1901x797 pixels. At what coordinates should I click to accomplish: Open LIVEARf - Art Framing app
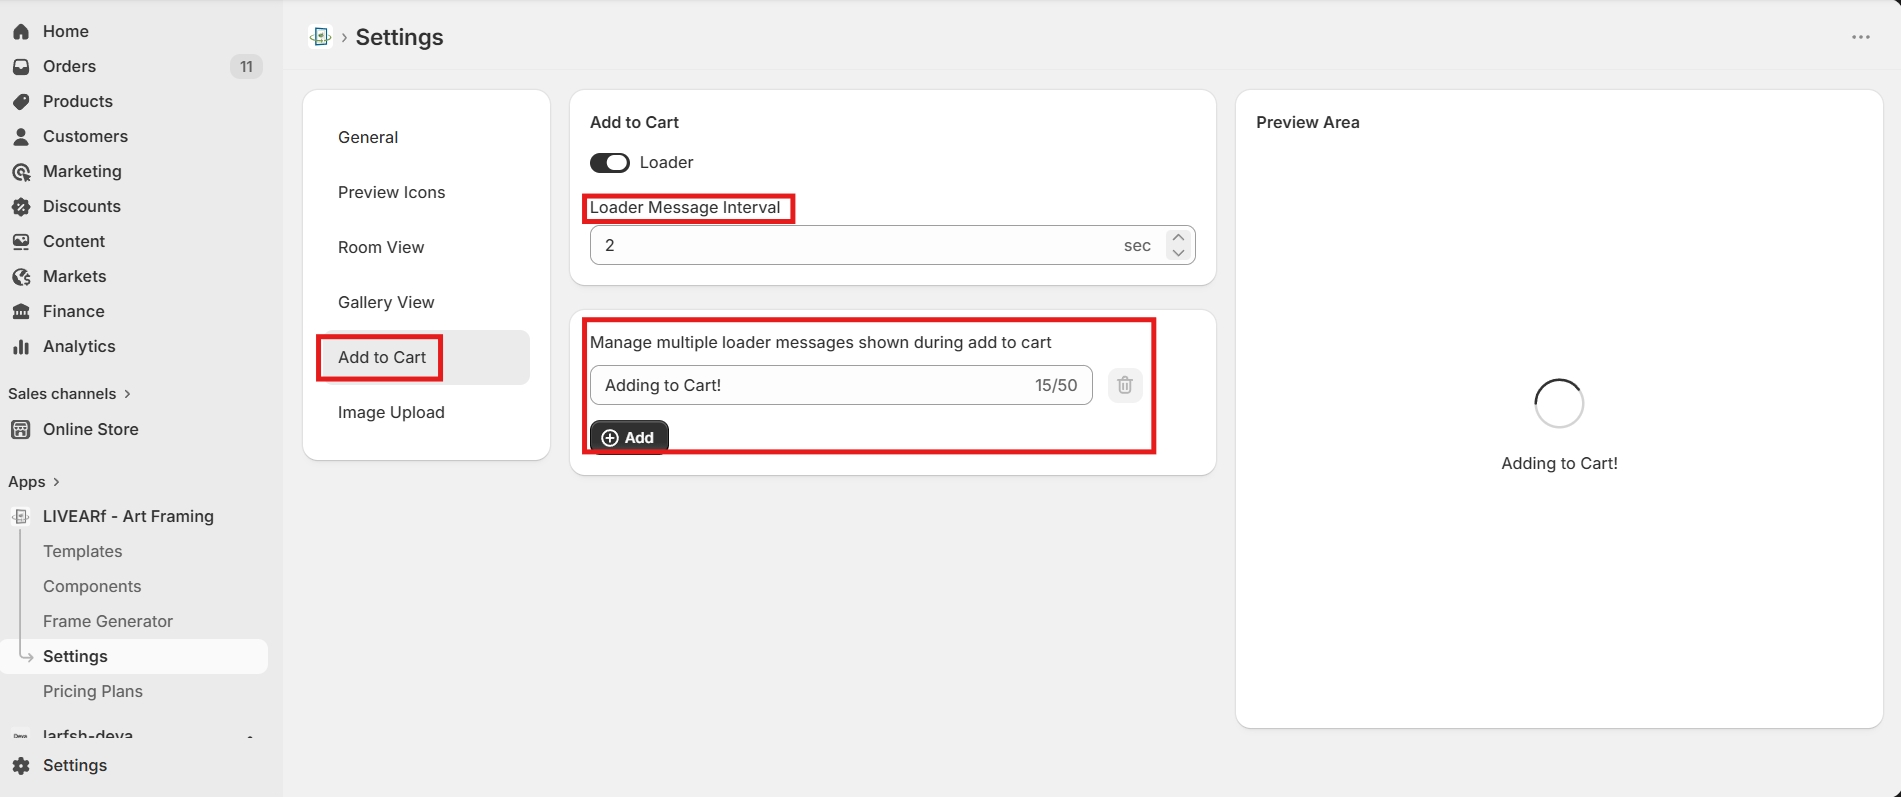pyautogui.click(x=128, y=517)
